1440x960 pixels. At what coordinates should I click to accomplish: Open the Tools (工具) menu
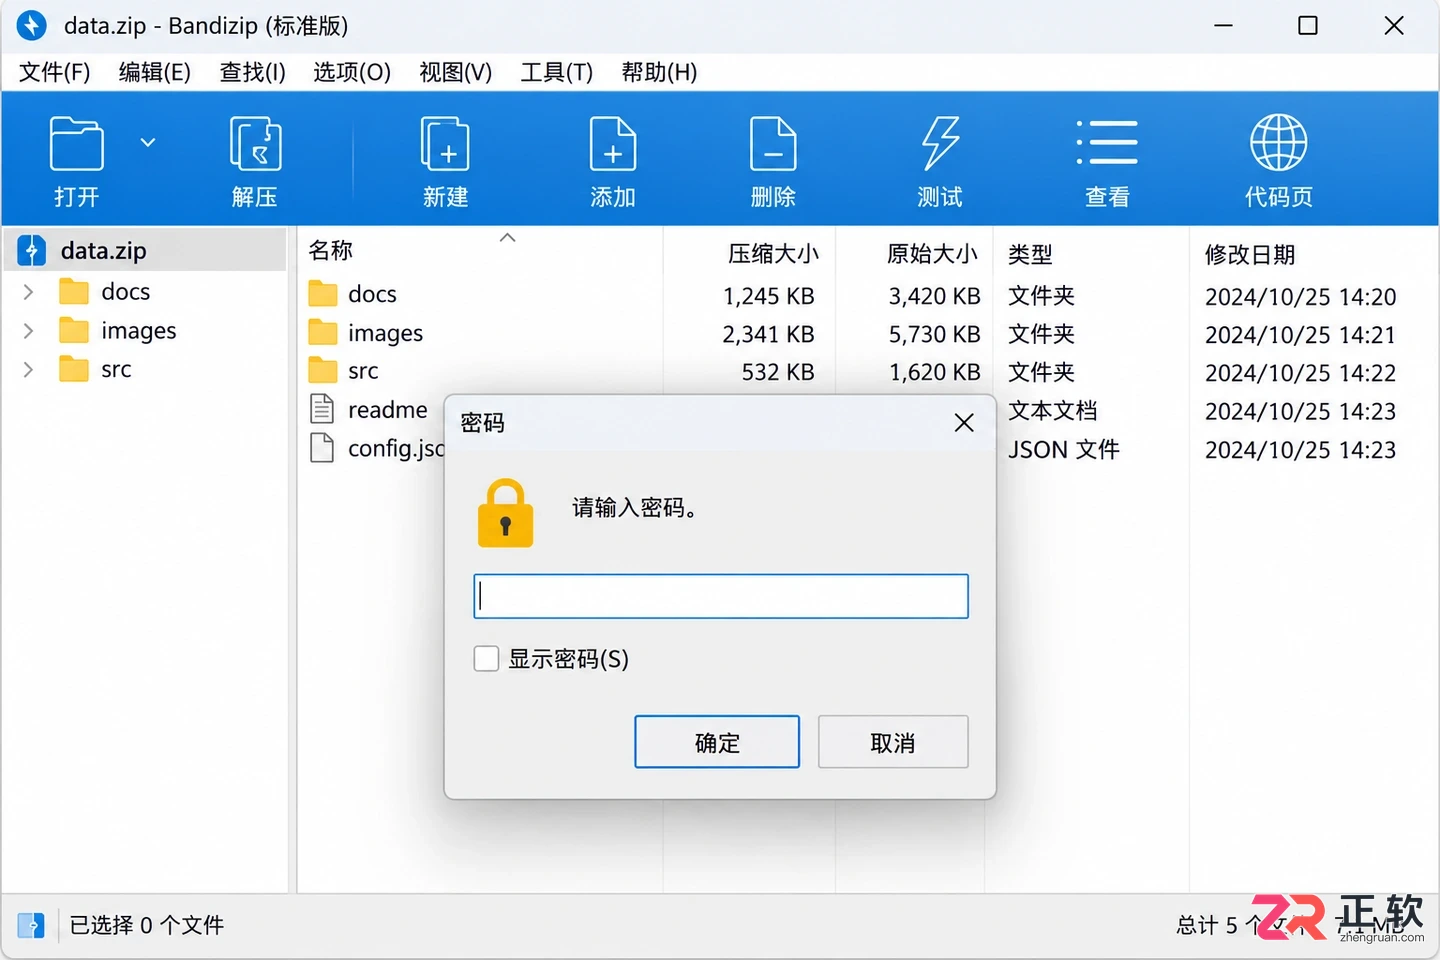(557, 72)
